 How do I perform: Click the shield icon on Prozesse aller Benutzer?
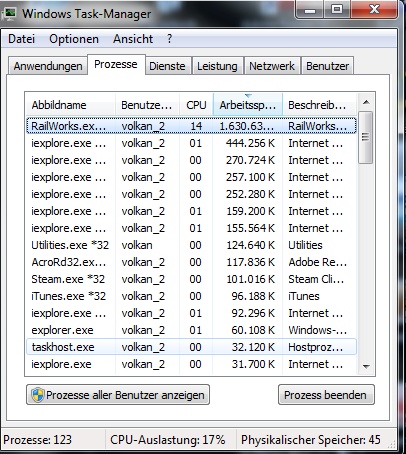38,395
